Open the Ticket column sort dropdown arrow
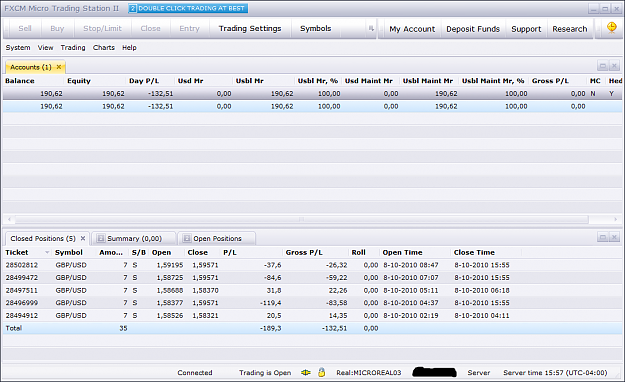 point(47,252)
